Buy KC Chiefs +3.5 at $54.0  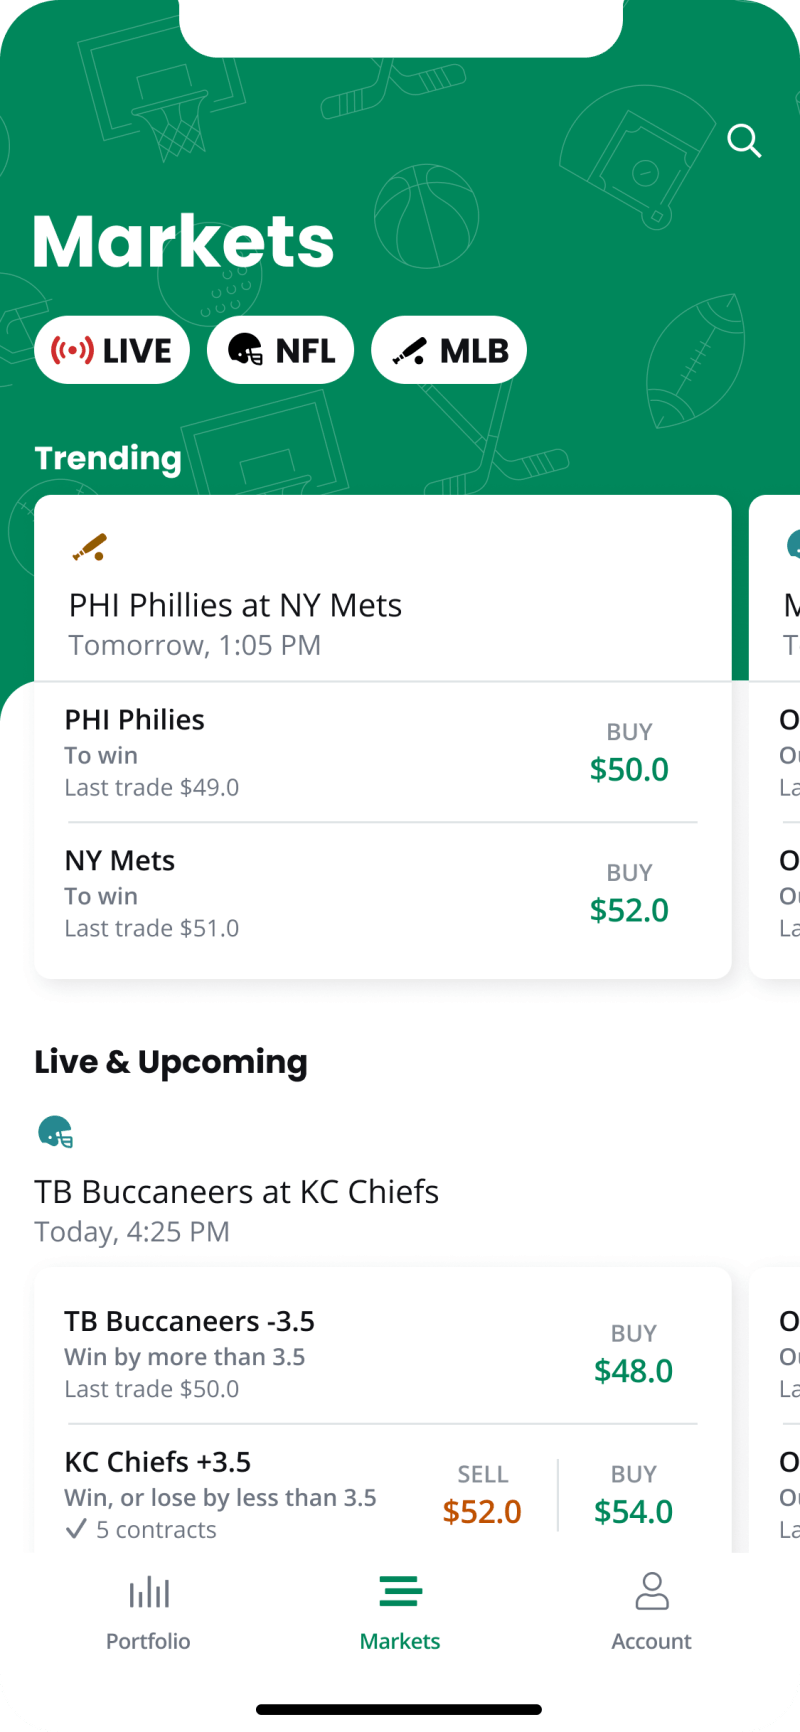click(x=633, y=1496)
